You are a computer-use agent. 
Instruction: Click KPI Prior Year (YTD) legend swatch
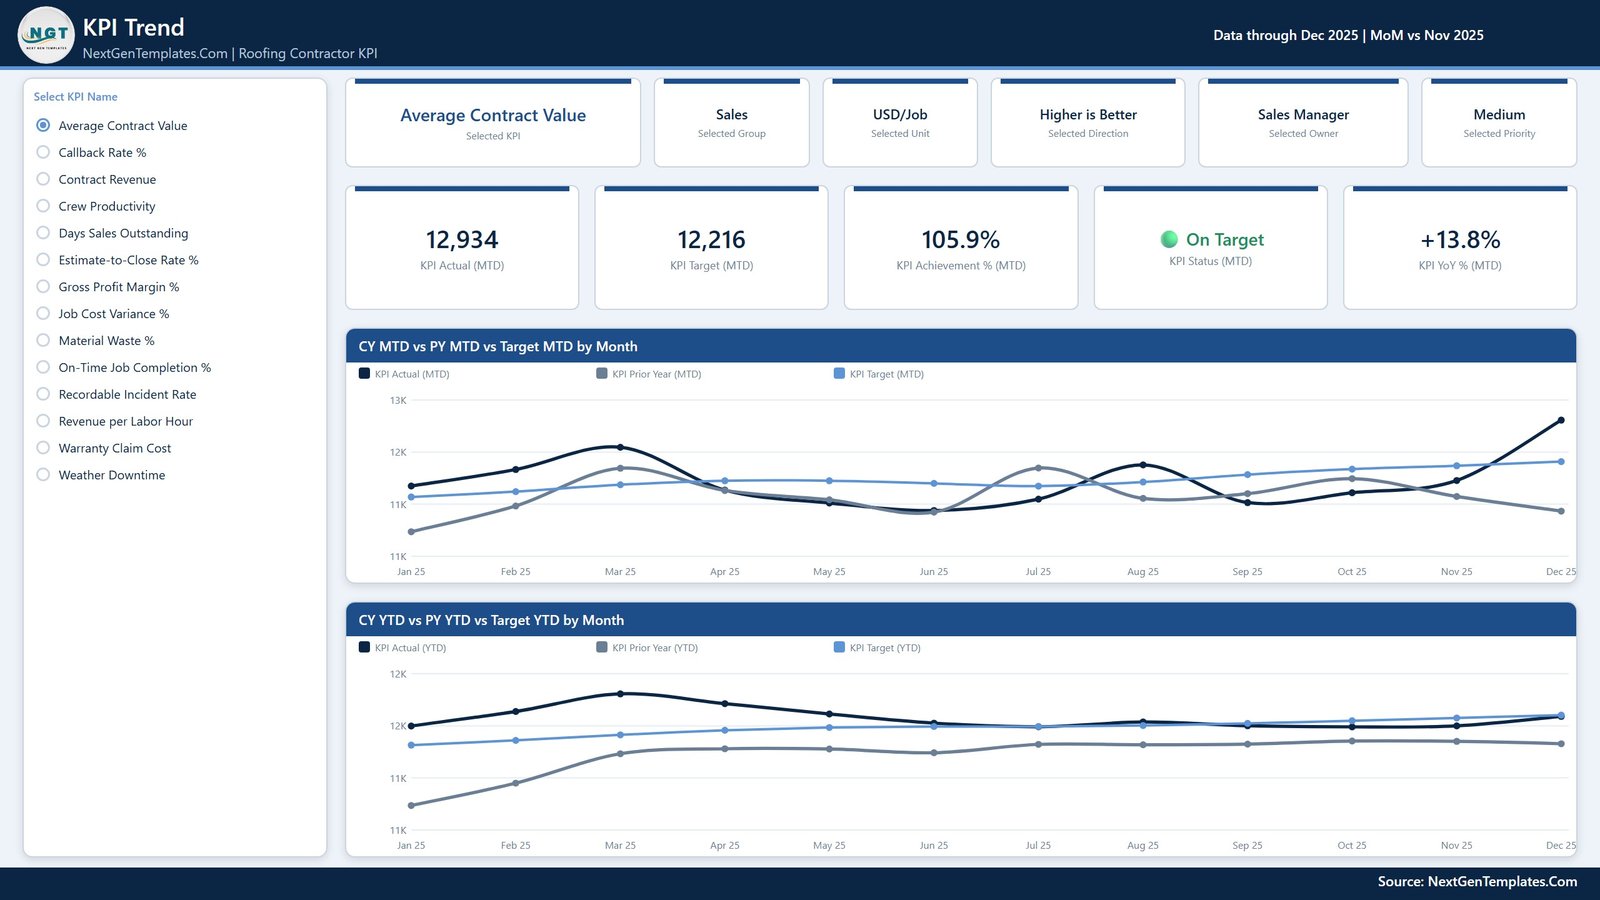click(602, 647)
